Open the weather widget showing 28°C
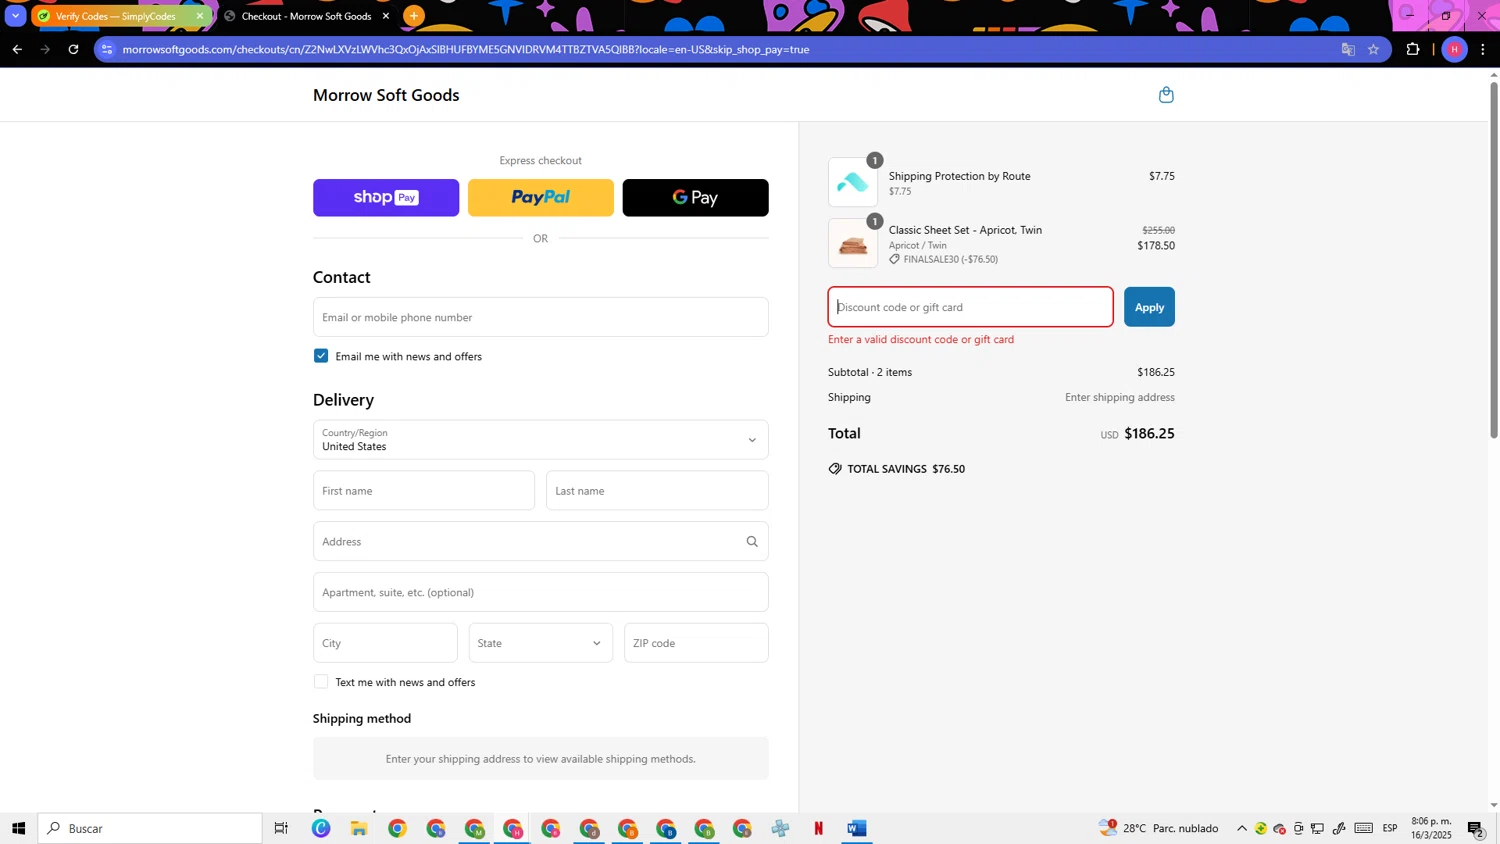1500x844 pixels. click(1158, 828)
